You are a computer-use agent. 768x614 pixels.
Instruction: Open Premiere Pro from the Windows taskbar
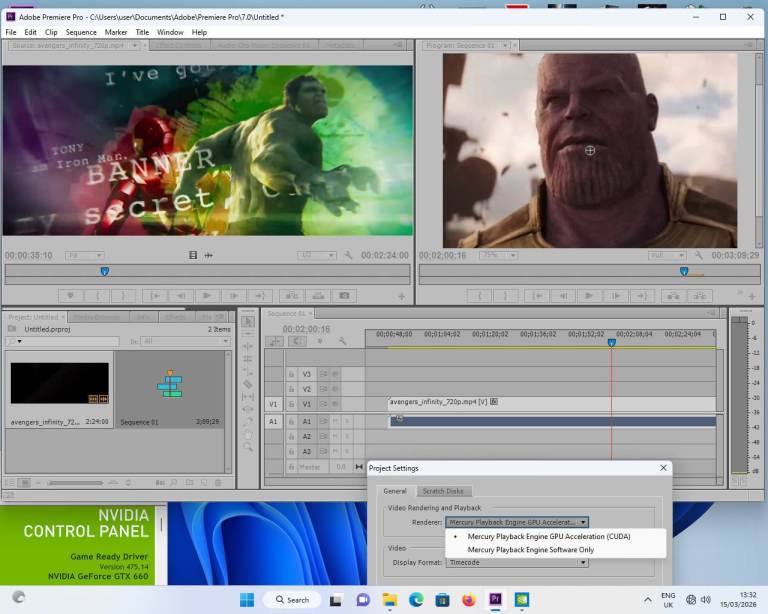495,600
